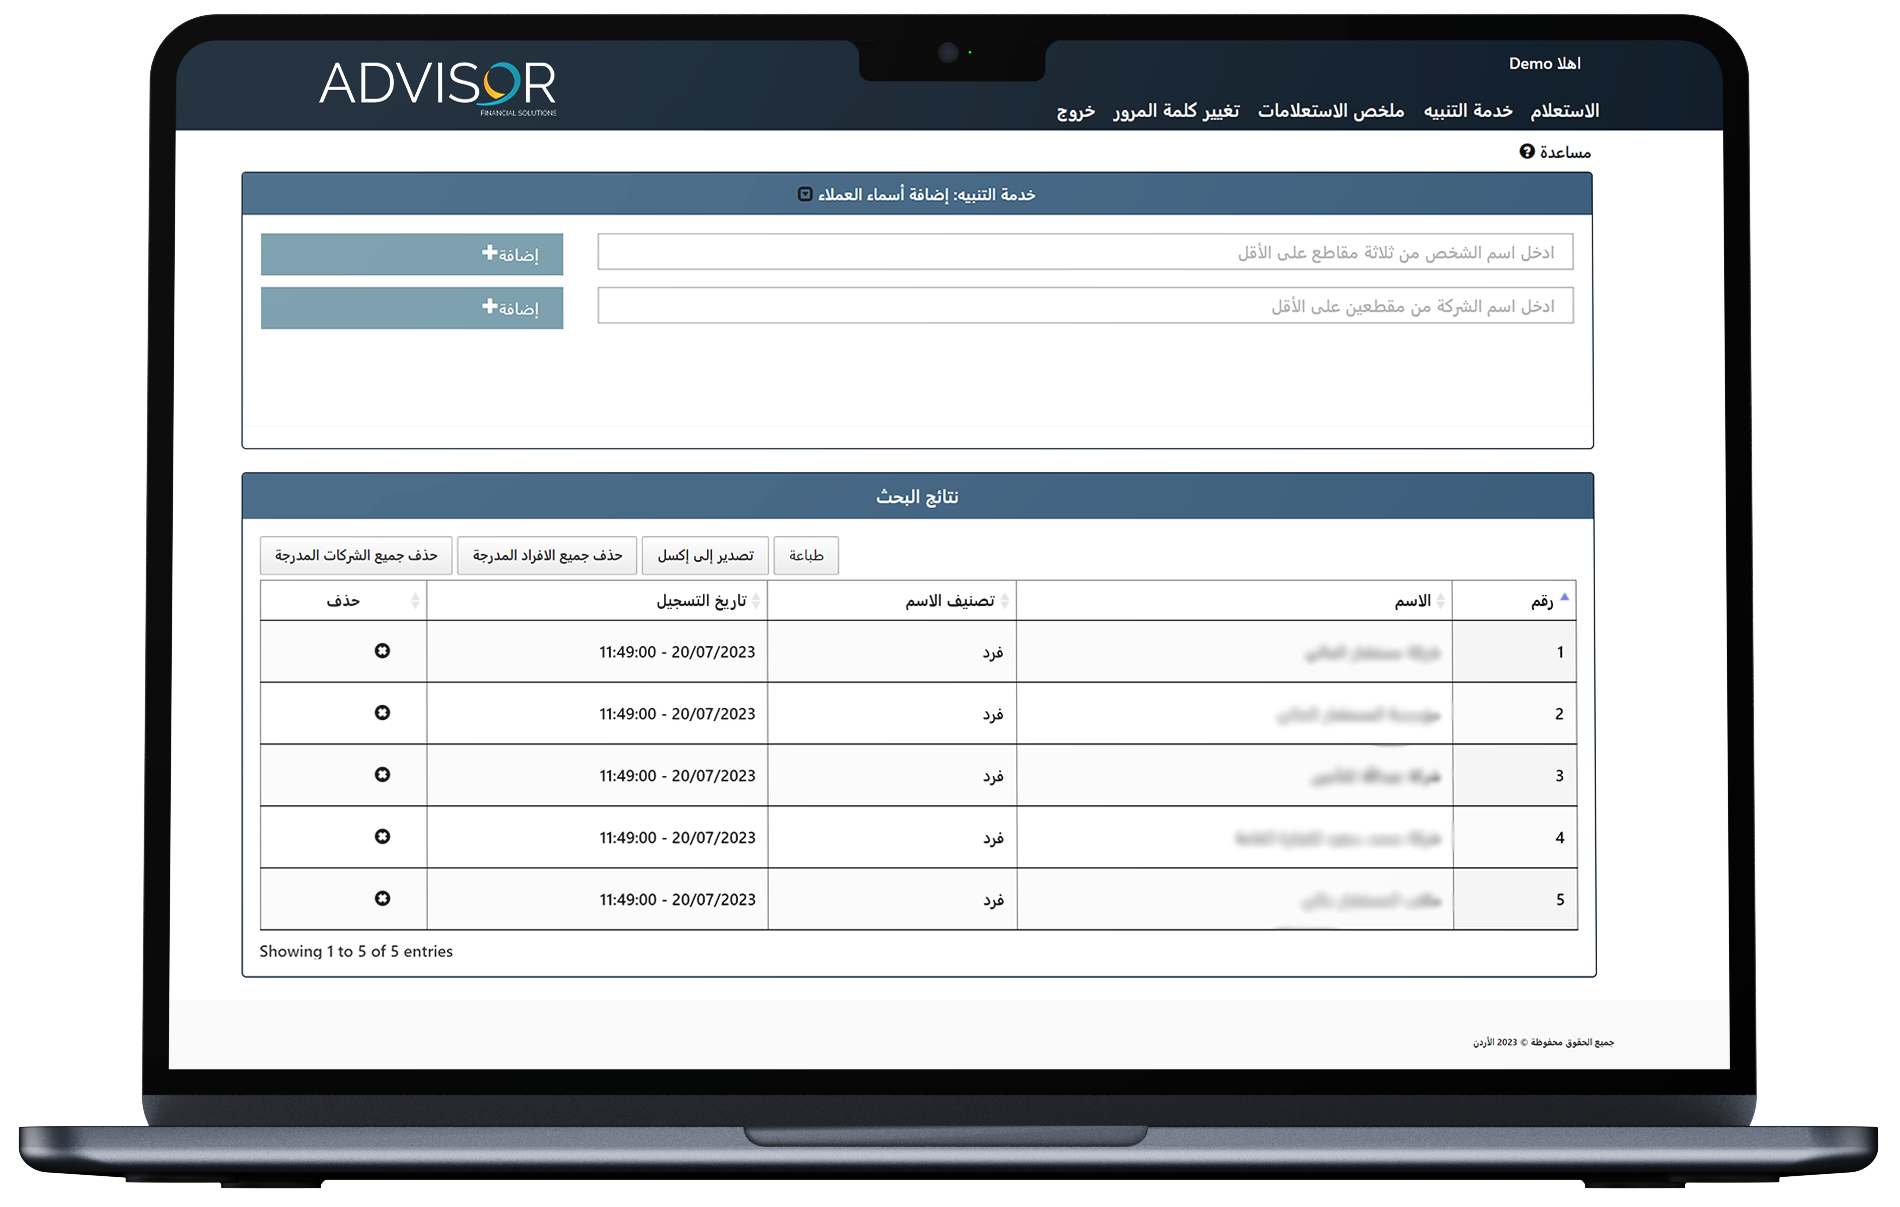This screenshot has height=1207, width=1900.
Task: Sort table by تصنيف الاسم column
Action: click(892, 600)
